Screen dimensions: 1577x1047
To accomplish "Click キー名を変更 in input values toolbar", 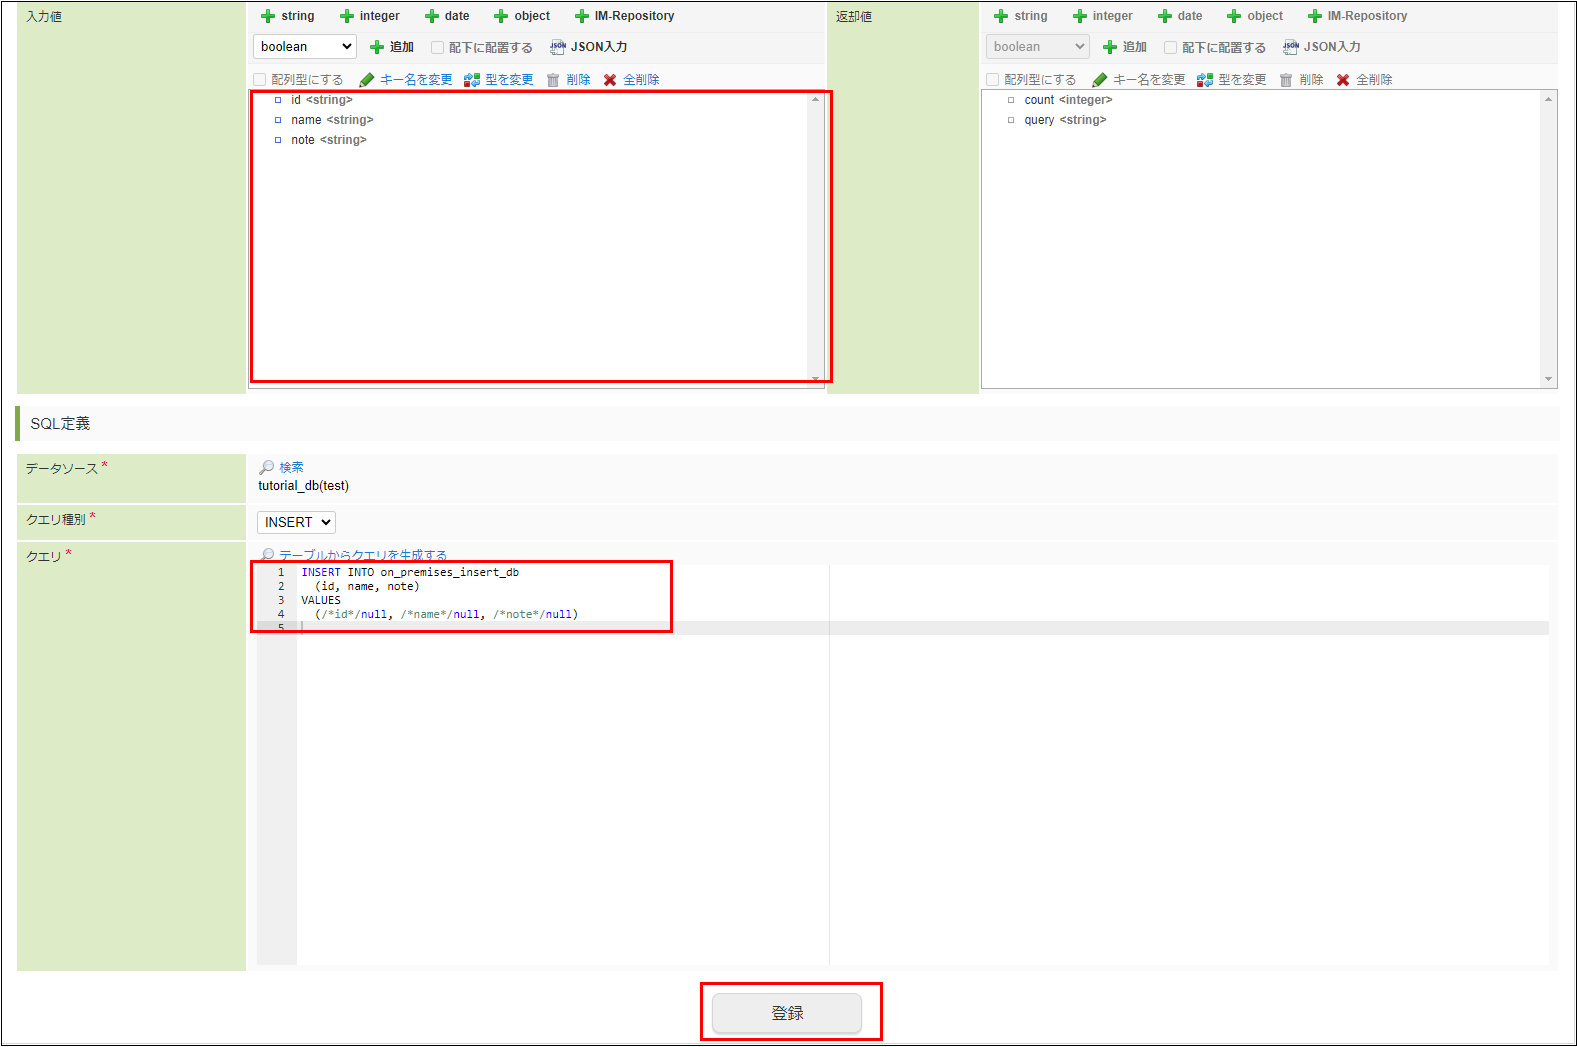I will click(x=406, y=80).
